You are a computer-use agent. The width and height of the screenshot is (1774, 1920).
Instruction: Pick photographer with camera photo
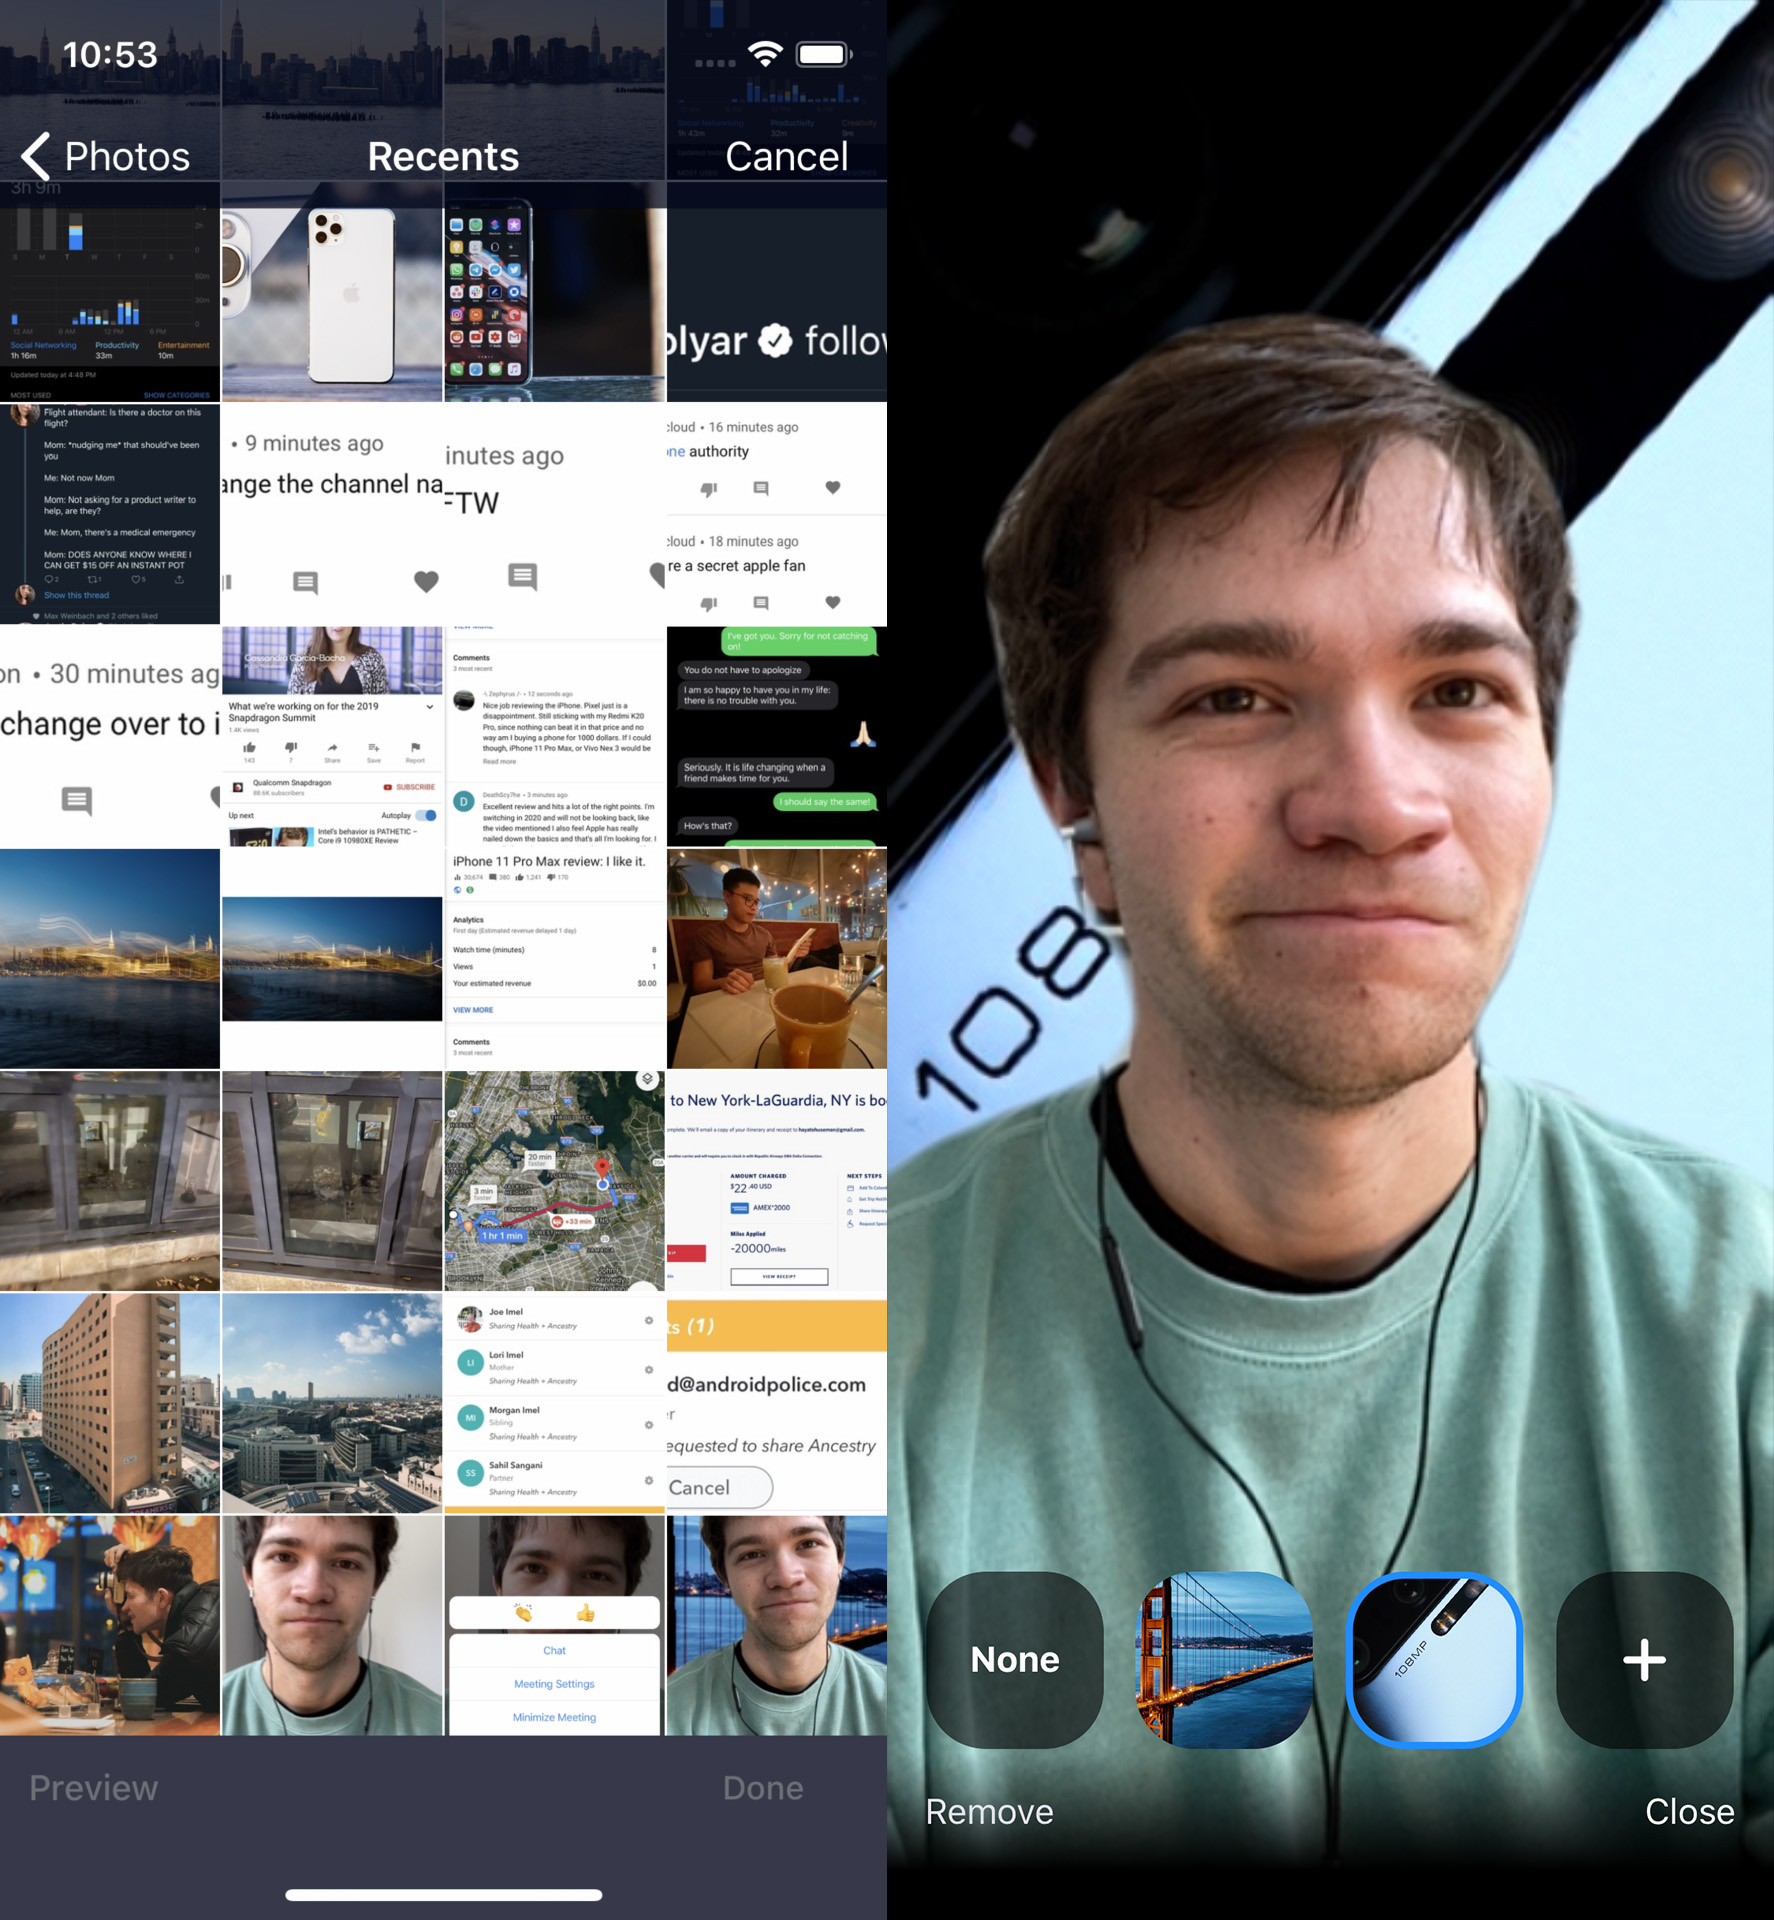click(110, 1625)
